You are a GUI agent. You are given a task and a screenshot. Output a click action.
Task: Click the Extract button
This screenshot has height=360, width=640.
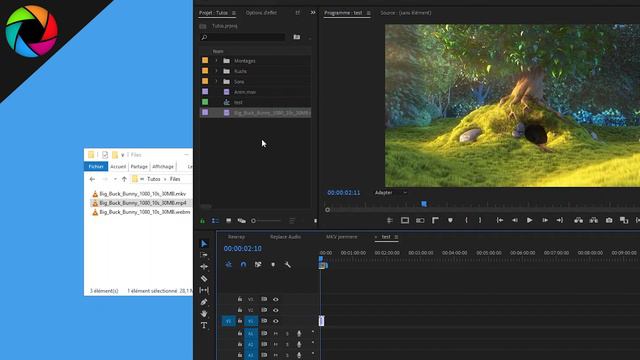point(593,220)
